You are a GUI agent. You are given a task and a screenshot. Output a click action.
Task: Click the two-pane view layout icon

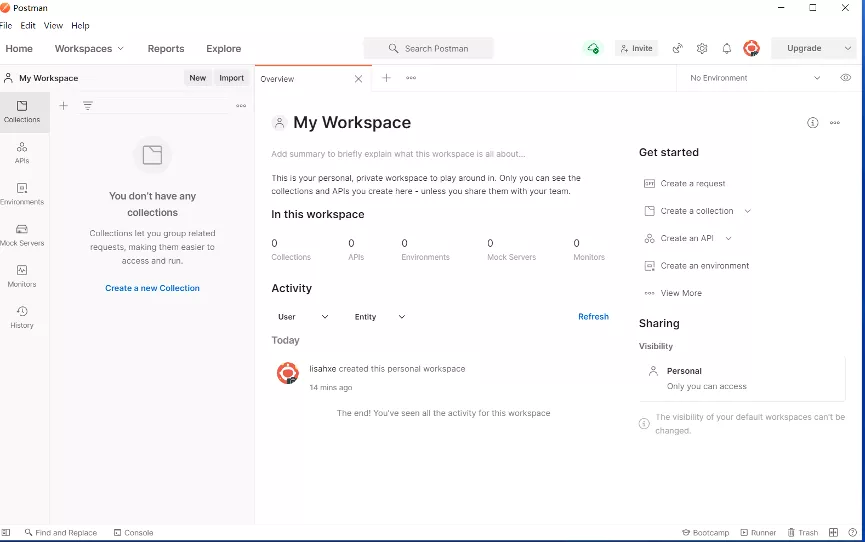click(833, 533)
